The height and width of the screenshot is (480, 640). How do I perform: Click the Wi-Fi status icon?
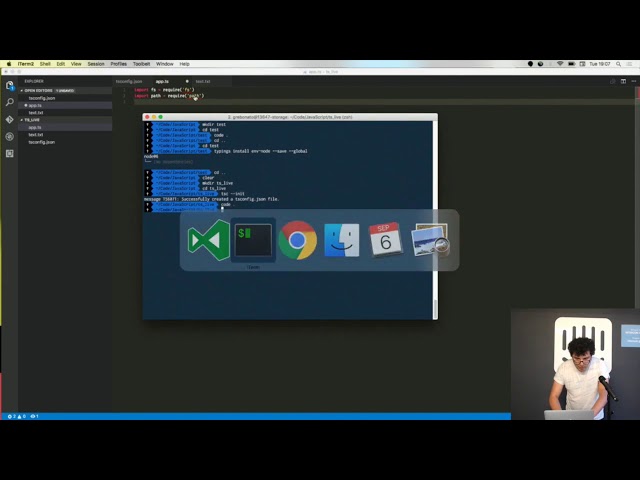pos(560,64)
